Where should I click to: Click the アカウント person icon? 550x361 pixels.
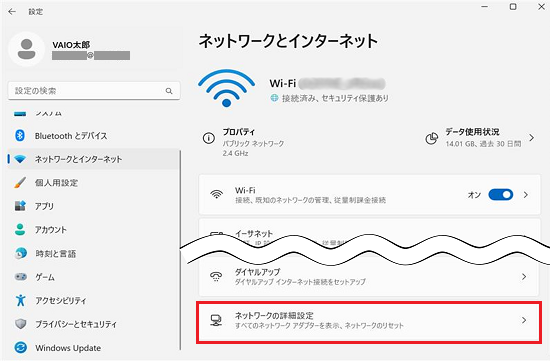(x=20, y=229)
